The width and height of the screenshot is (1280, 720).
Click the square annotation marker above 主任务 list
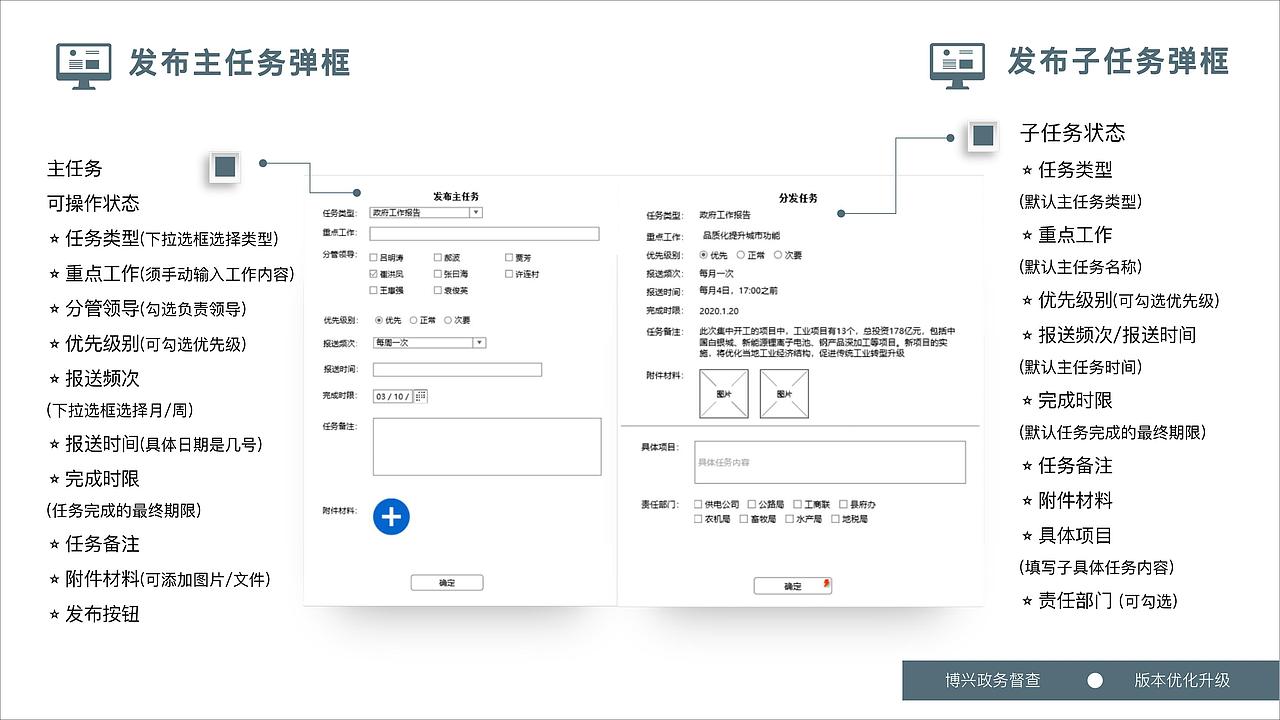pos(222,167)
